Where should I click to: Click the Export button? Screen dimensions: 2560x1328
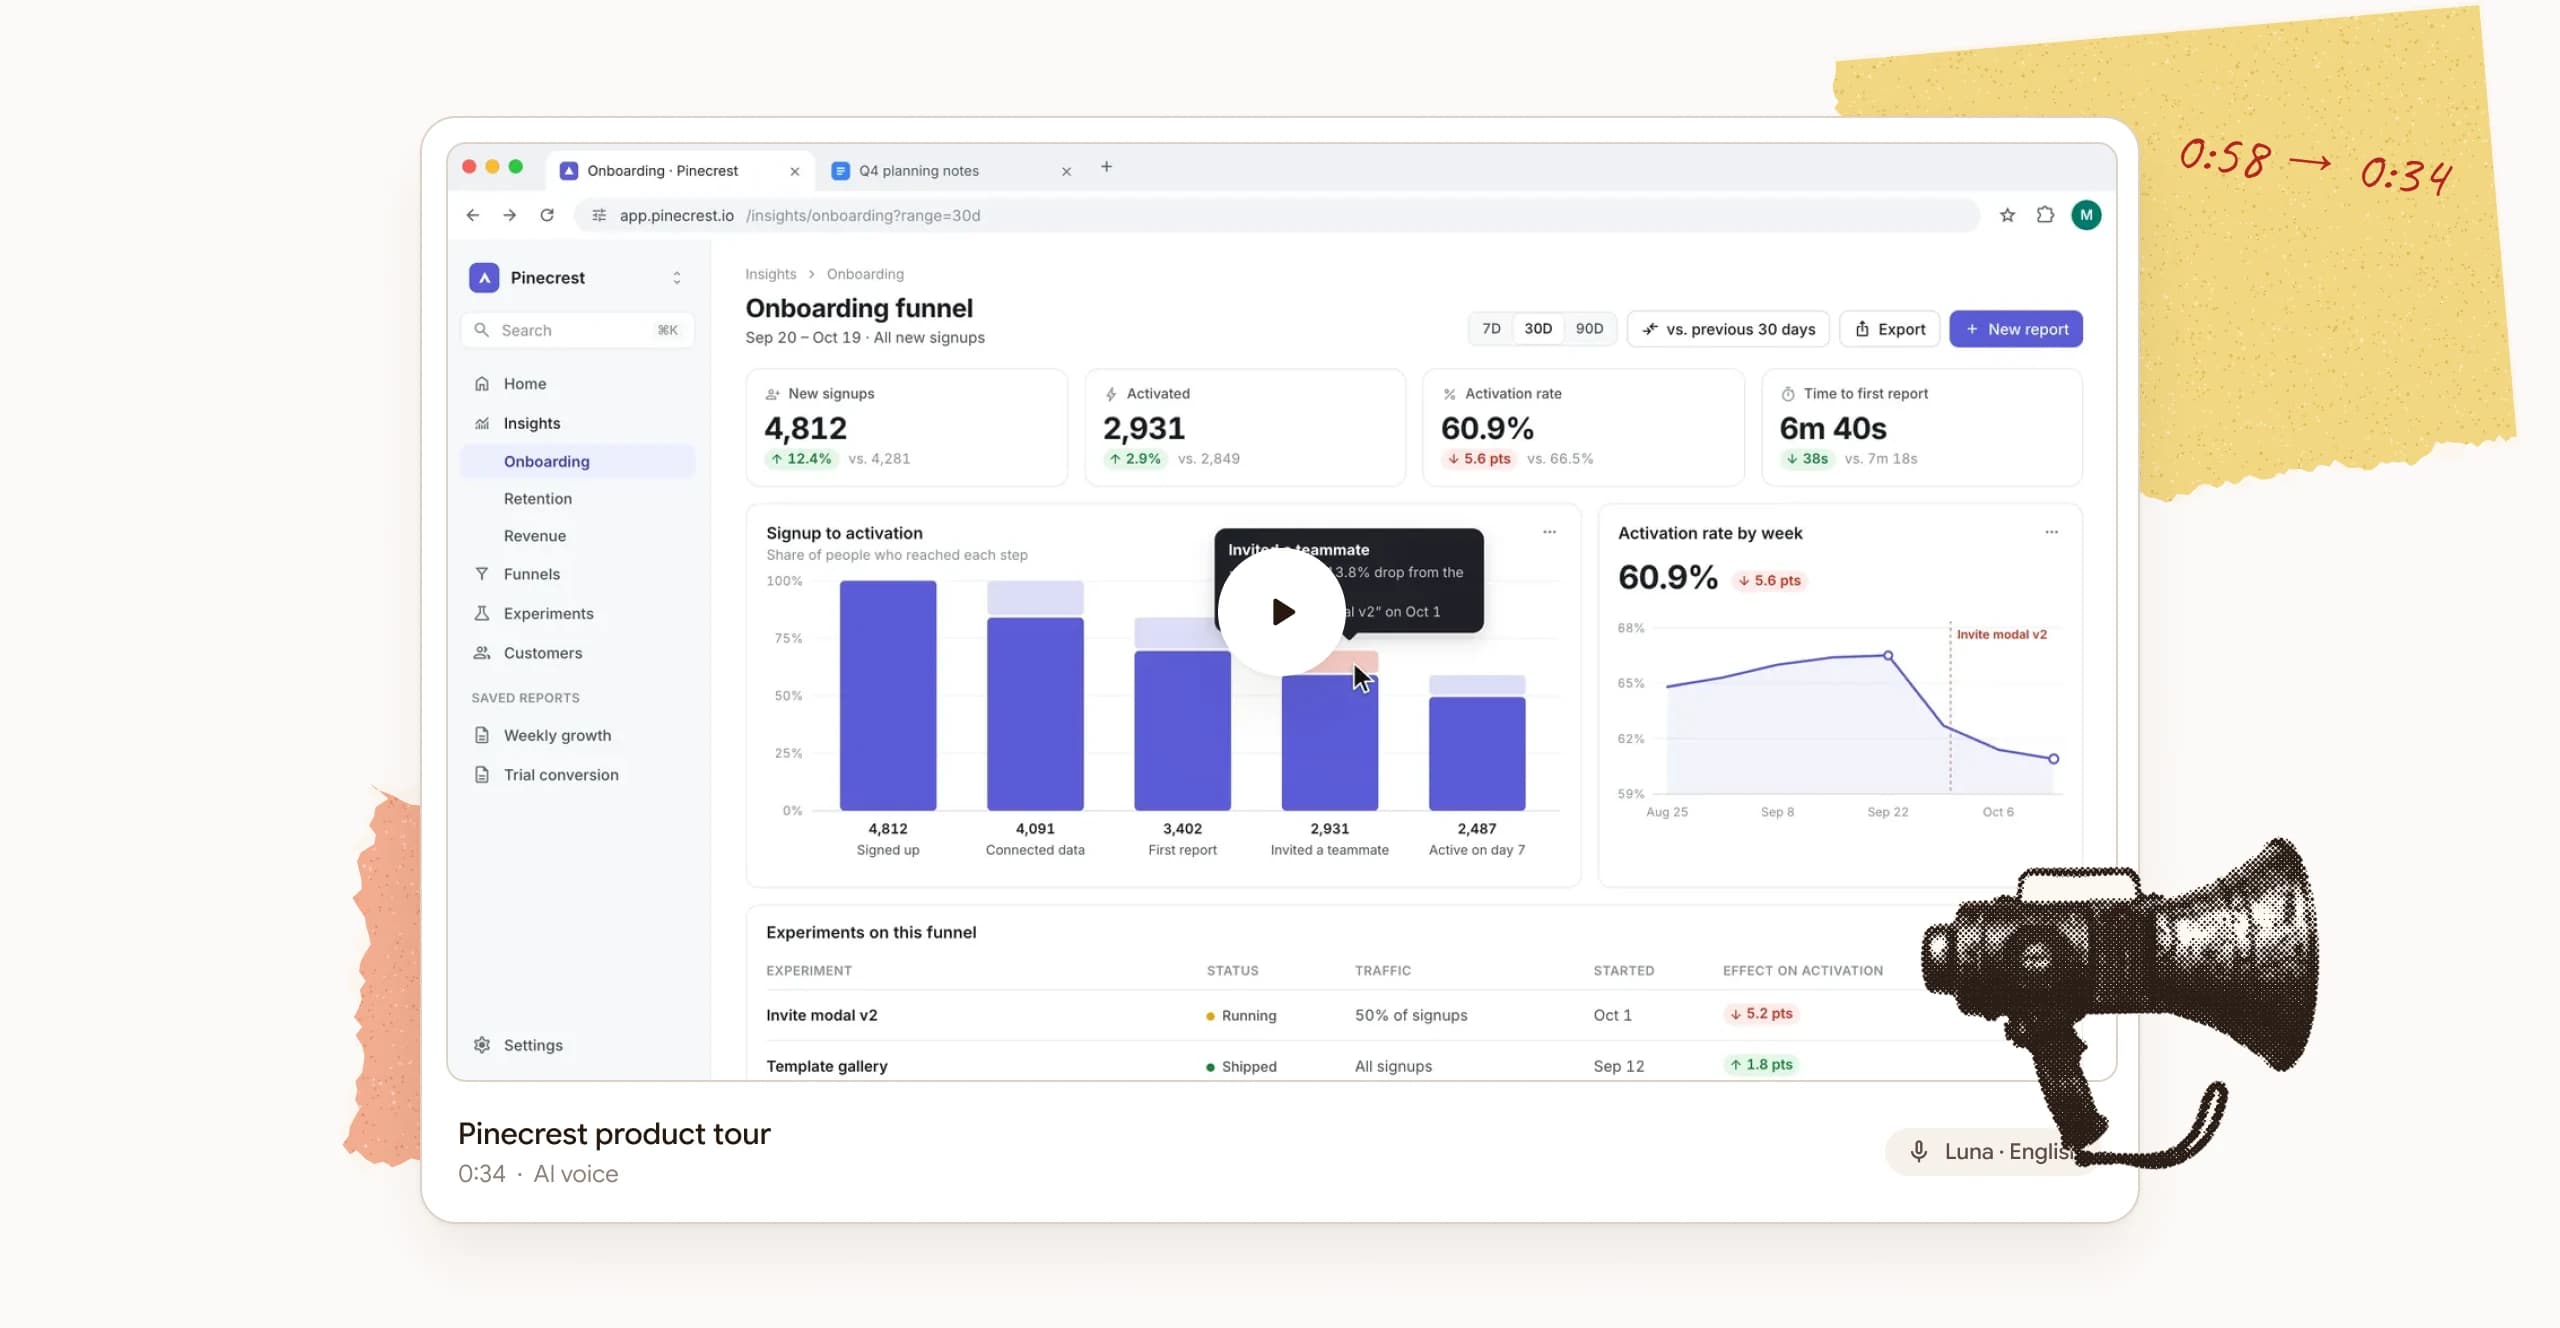point(1889,329)
